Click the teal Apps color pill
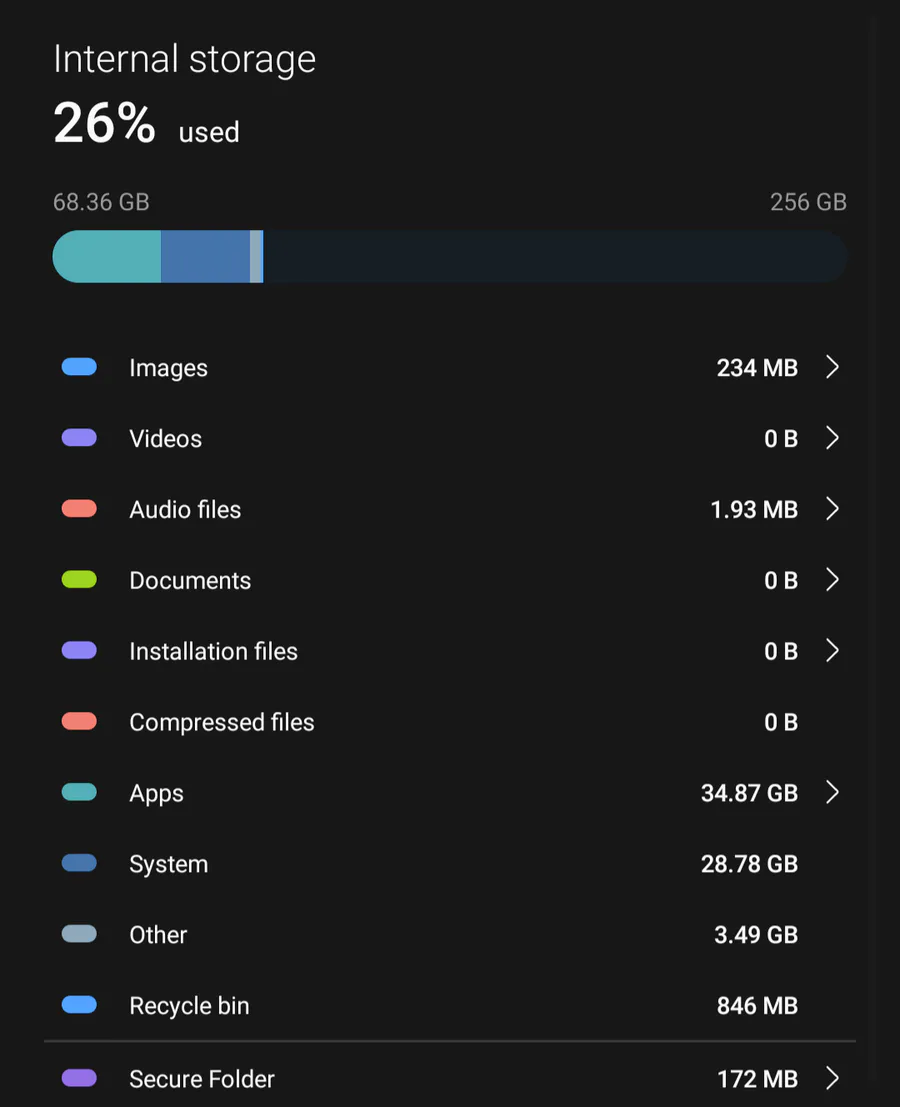The image size is (900, 1107). 79,793
